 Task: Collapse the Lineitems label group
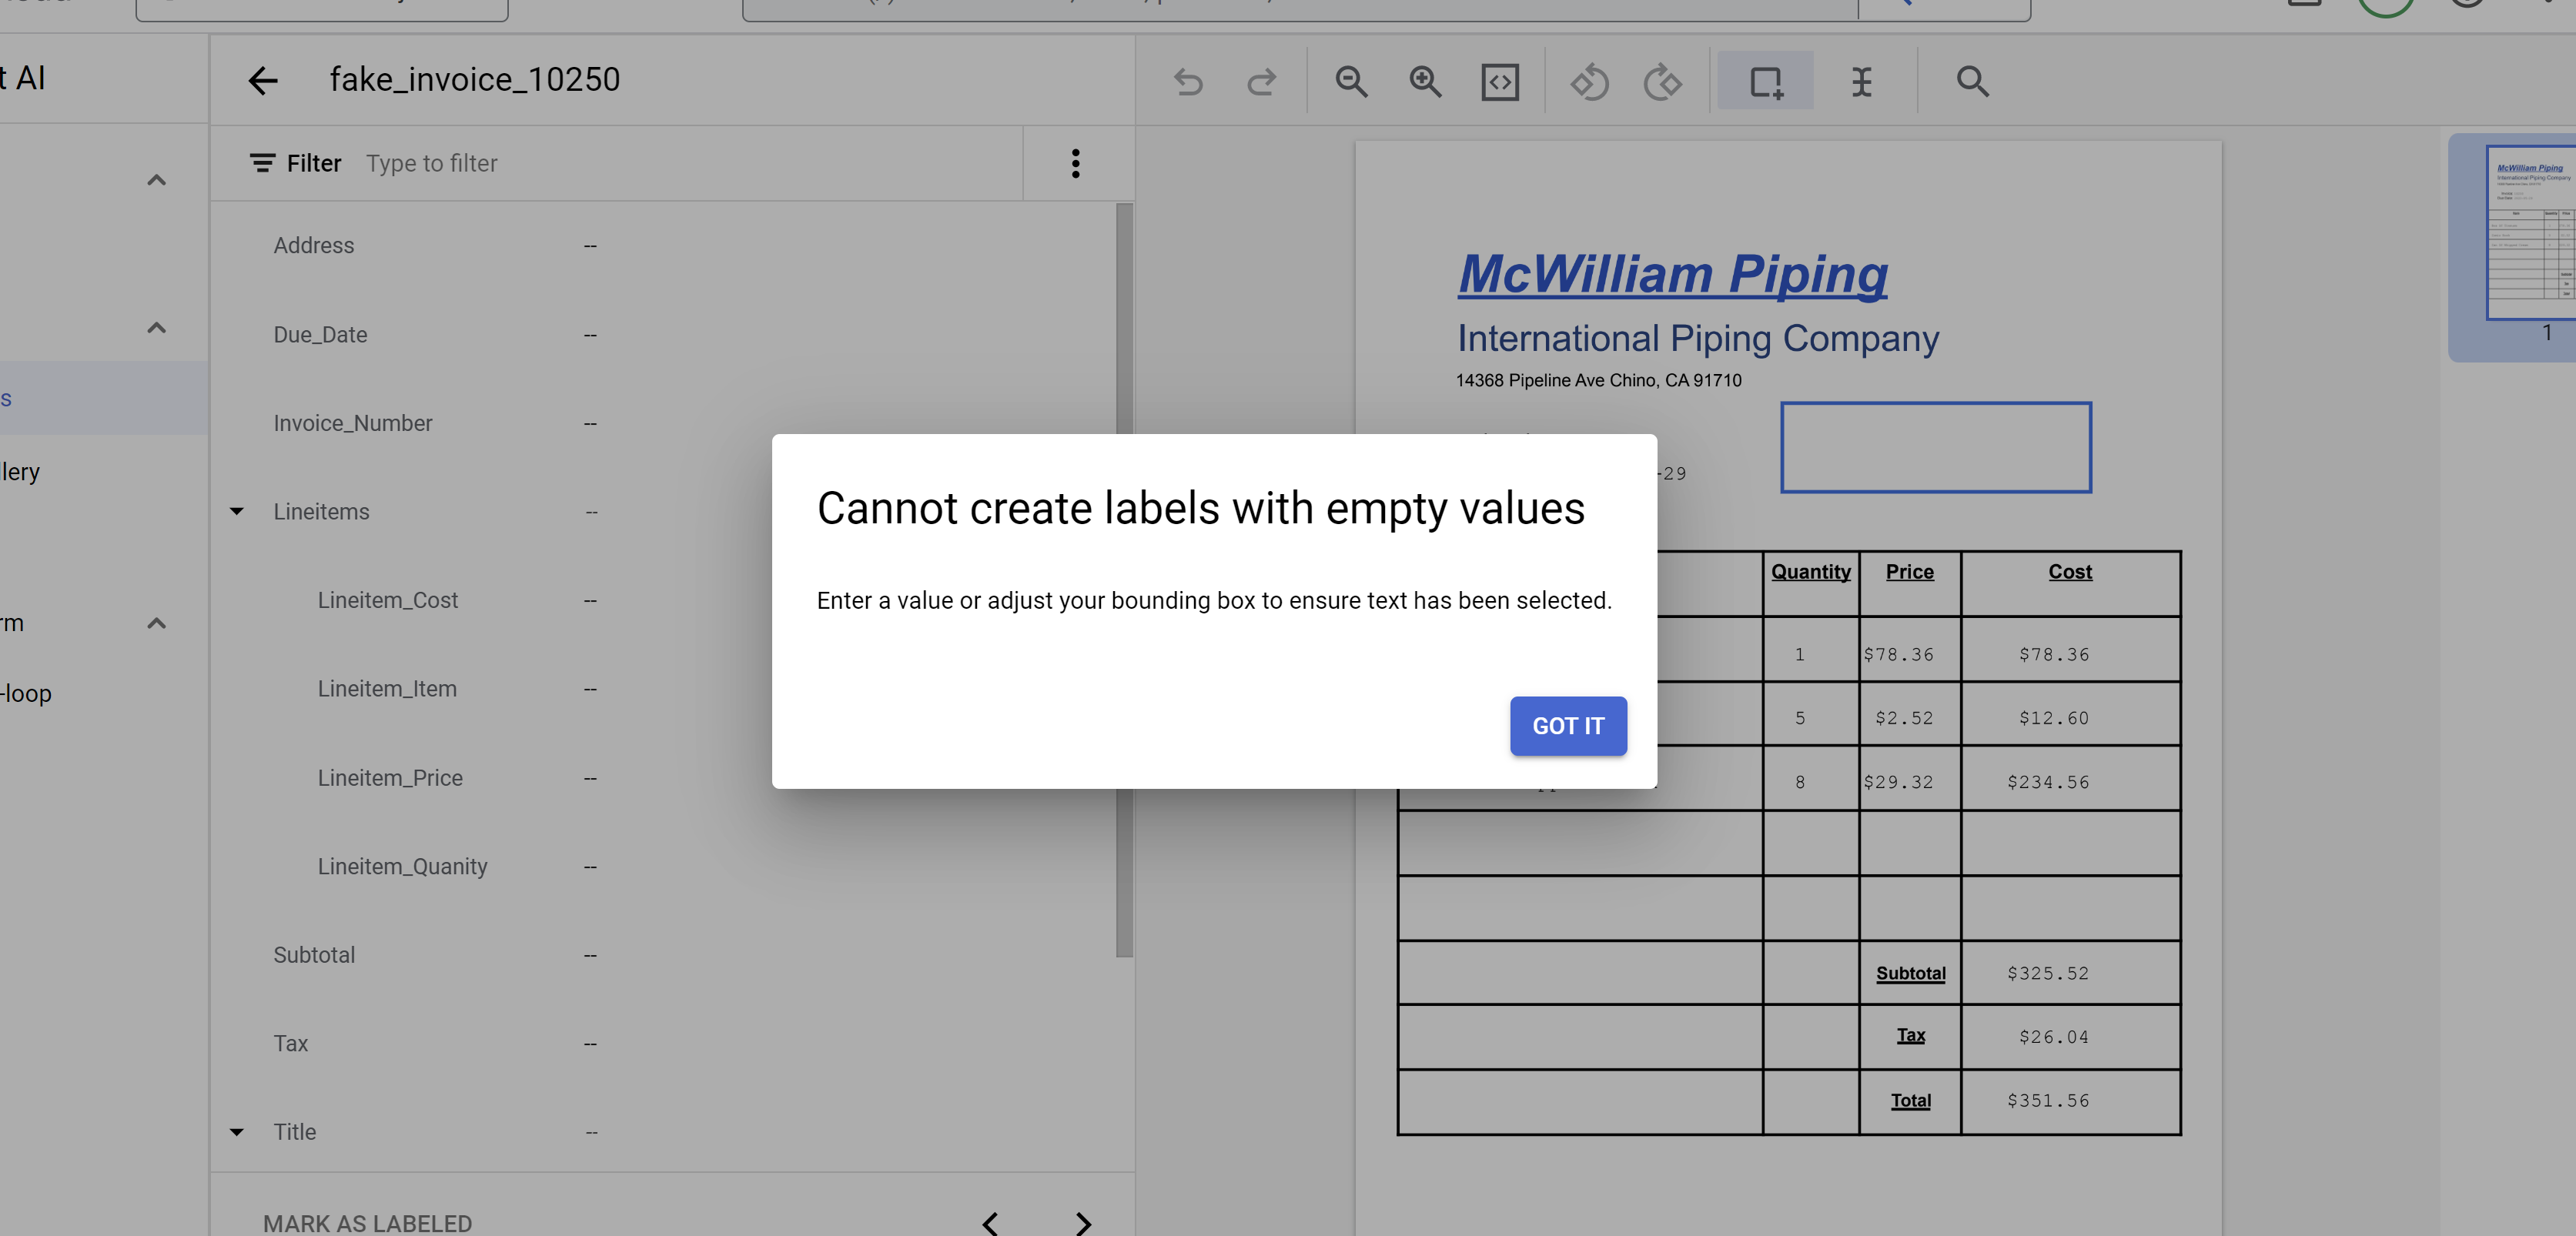tap(236, 511)
